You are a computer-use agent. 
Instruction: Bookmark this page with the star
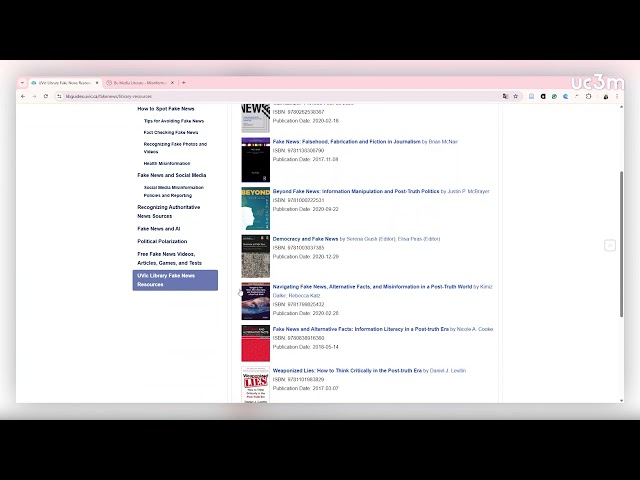516,96
